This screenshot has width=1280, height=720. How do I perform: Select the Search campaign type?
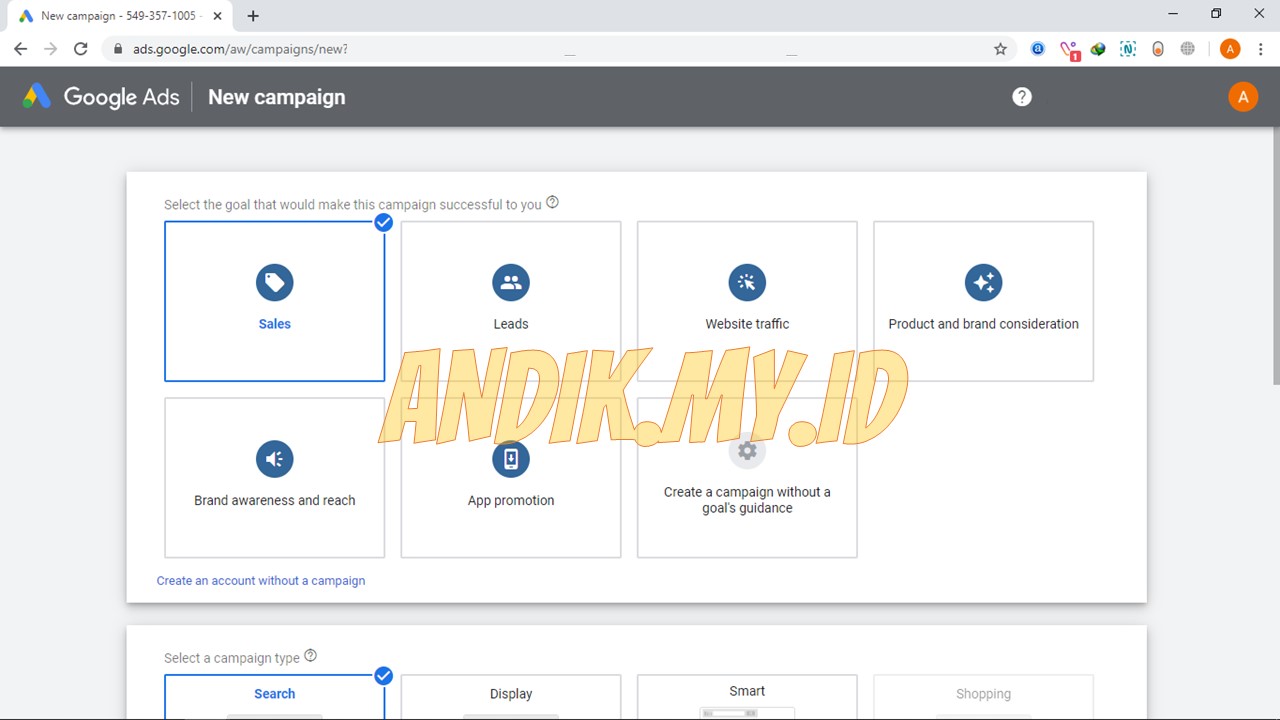coord(274,697)
